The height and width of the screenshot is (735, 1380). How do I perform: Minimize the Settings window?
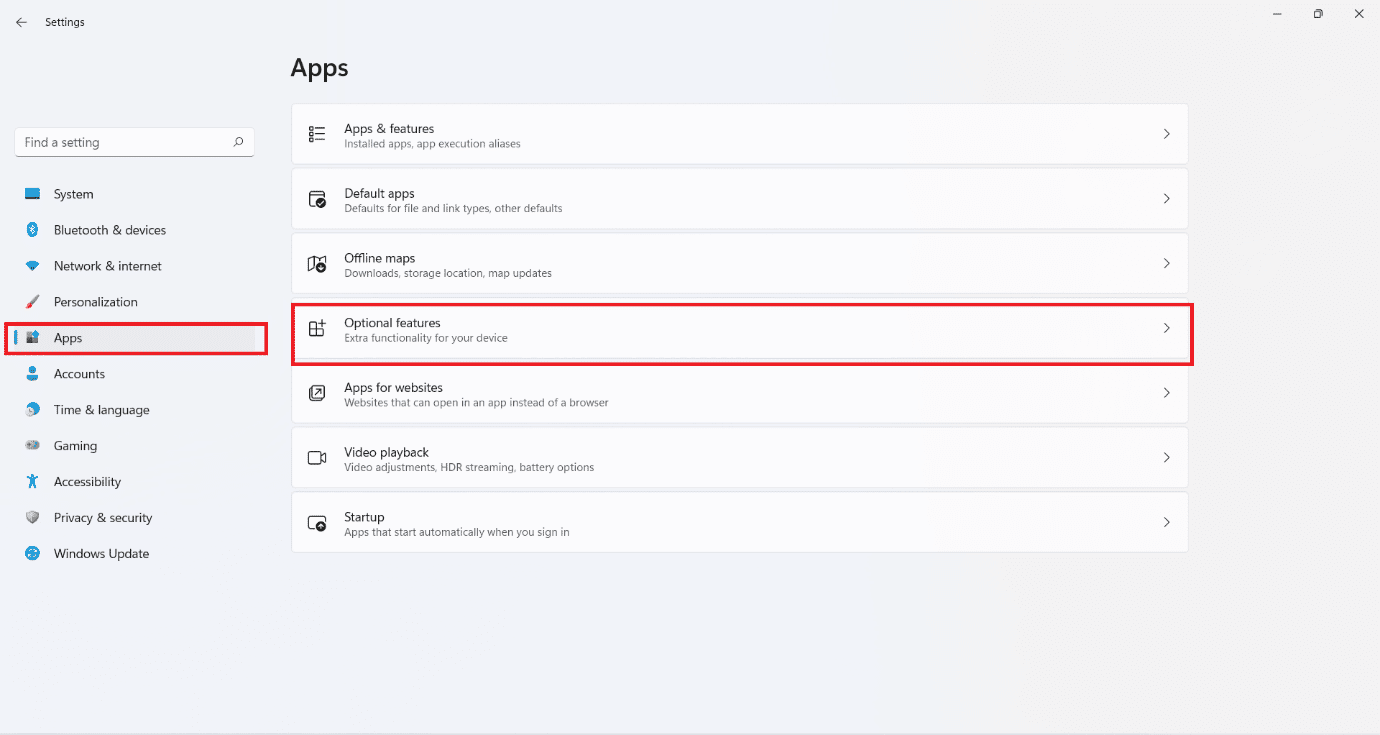tap(1278, 14)
